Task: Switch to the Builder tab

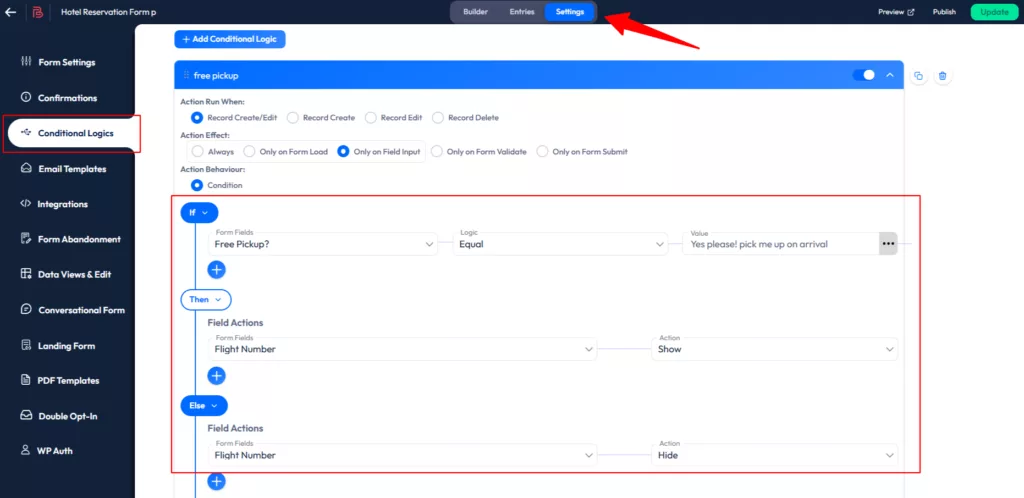Action: (x=475, y=12)
